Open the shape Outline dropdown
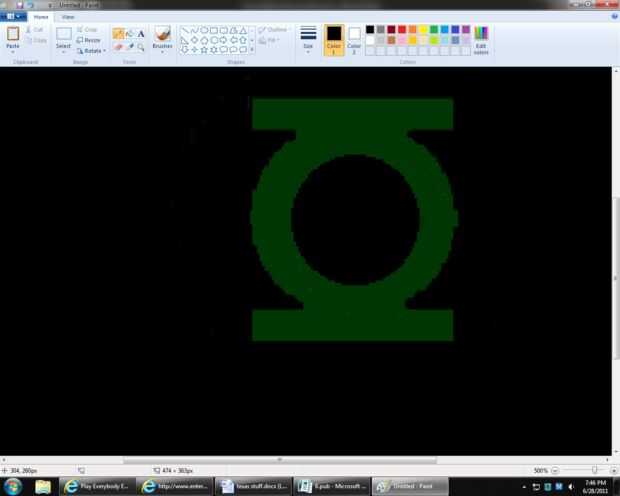The height and width of the screenshot is (496, 620). tap(274, 30)
